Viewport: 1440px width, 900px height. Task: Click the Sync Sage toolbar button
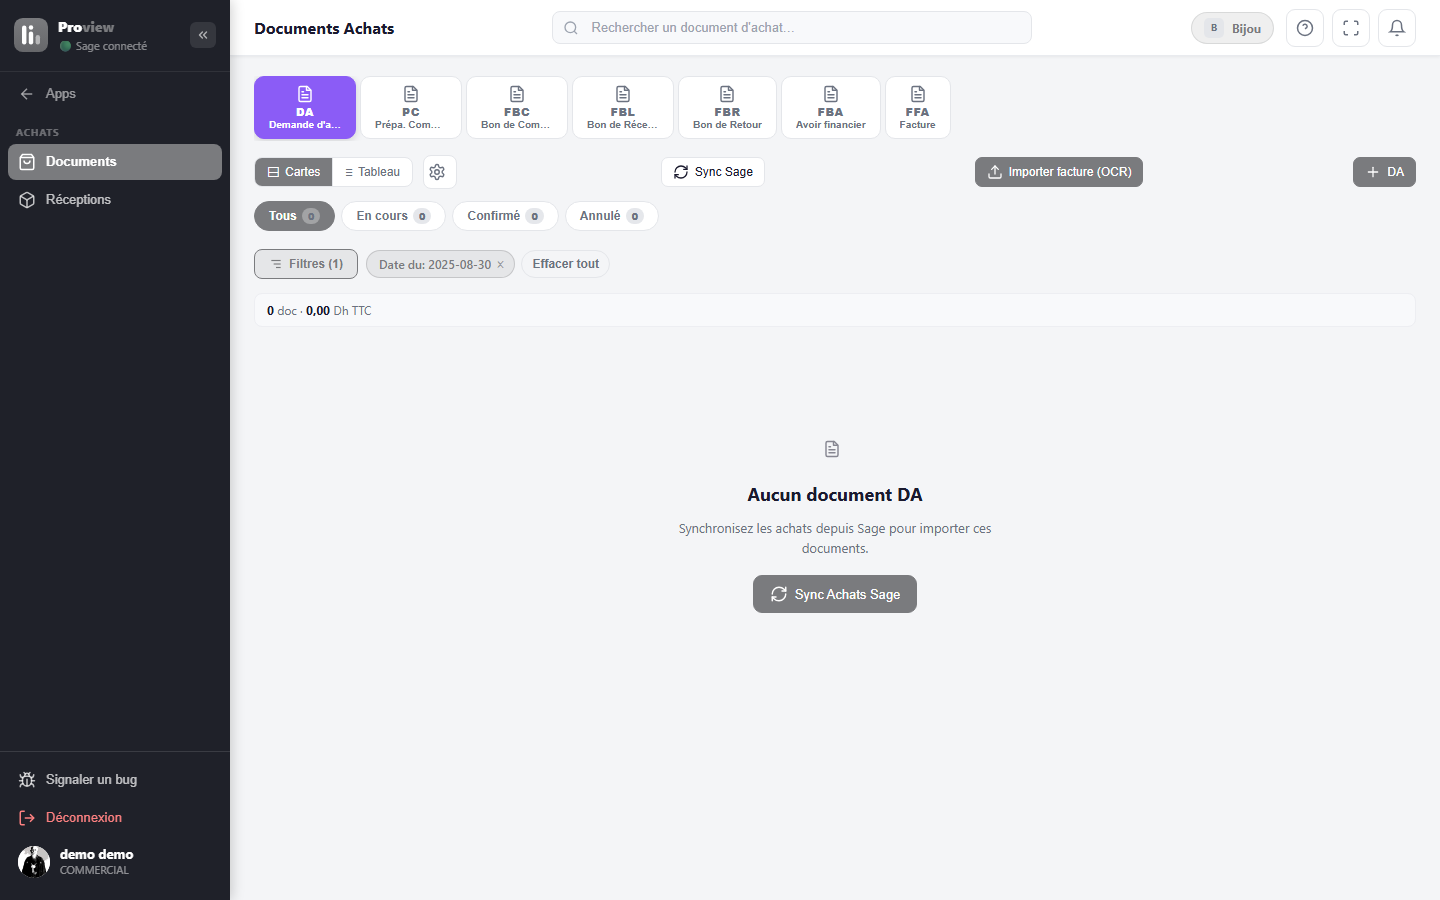pos(713,172)
